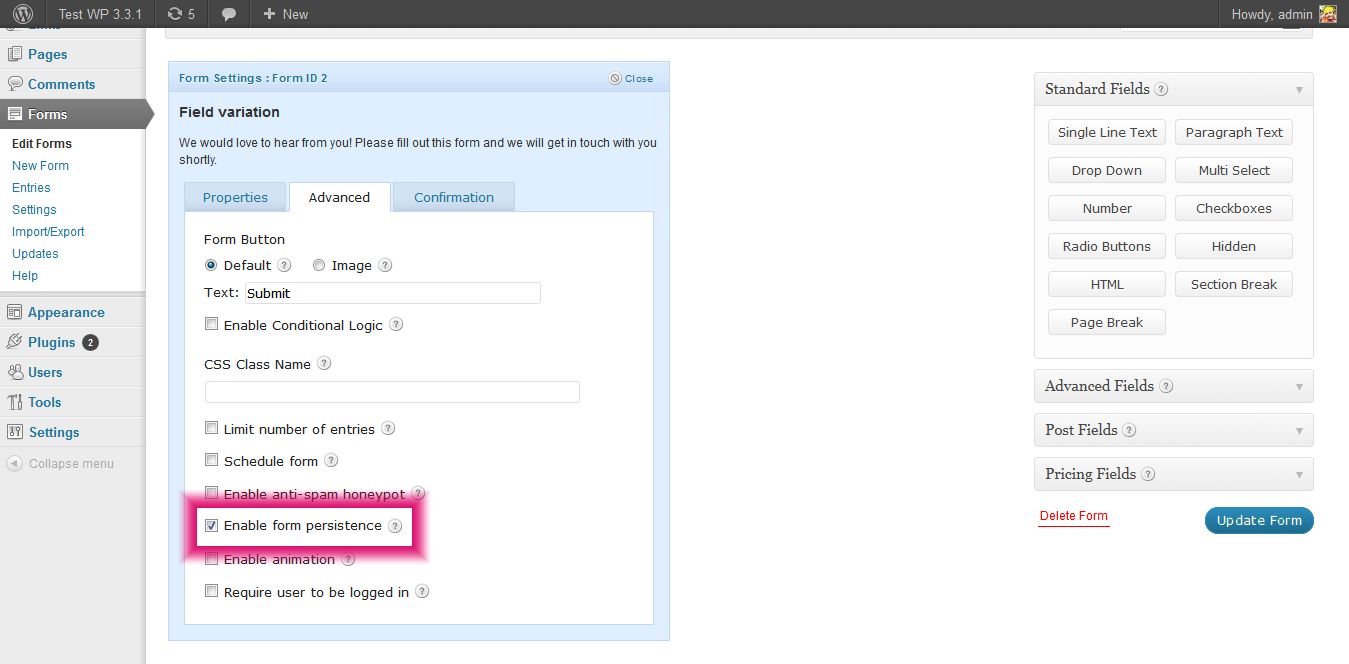
Task: Check Require user to be logged in
Action: [211, 591]
